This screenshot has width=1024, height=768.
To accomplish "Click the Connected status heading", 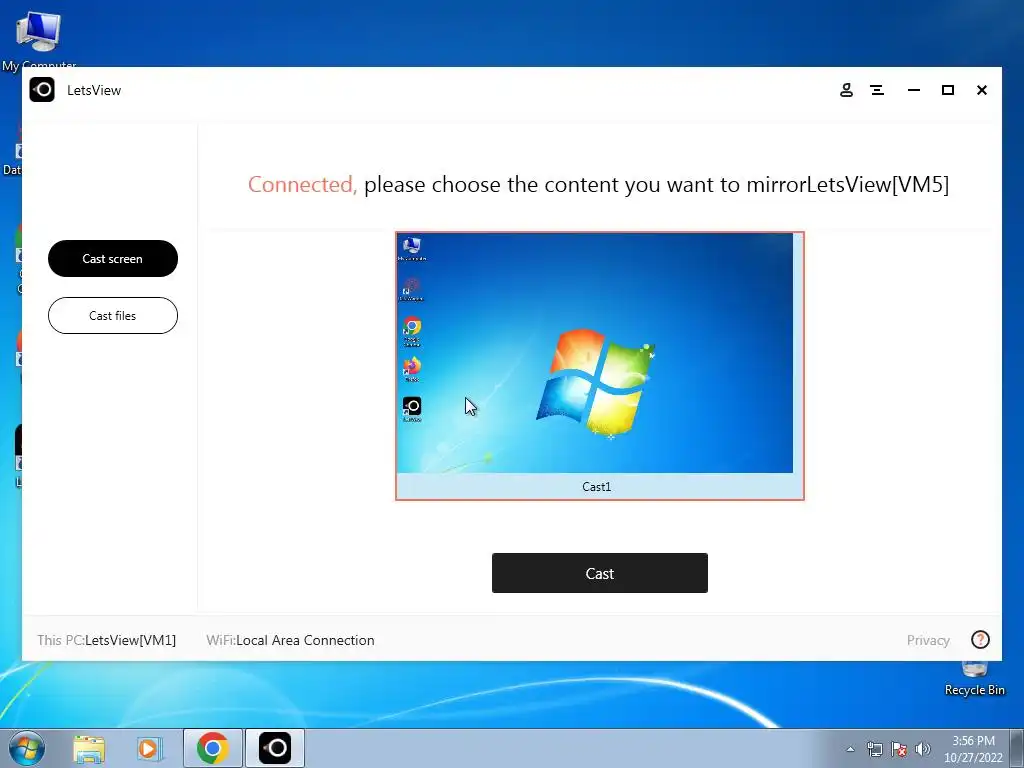I will point(598,185).
